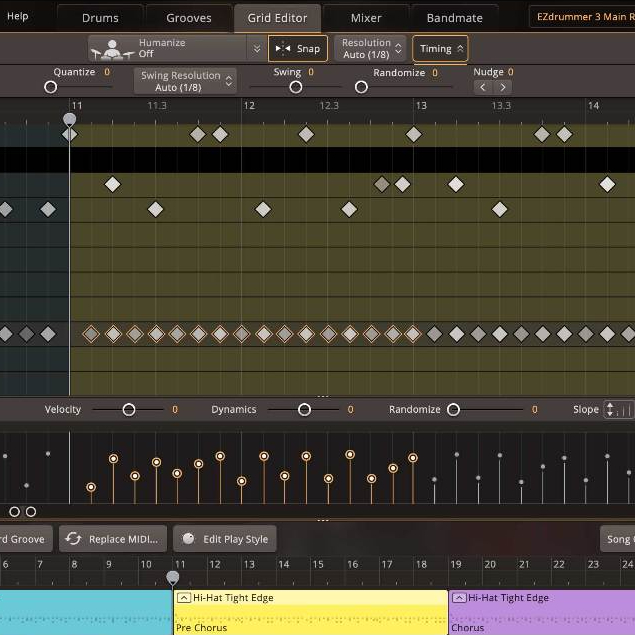The image size is (635, 635).
Task: Open the Bandmate tab
Action: [x=454, y=18]
